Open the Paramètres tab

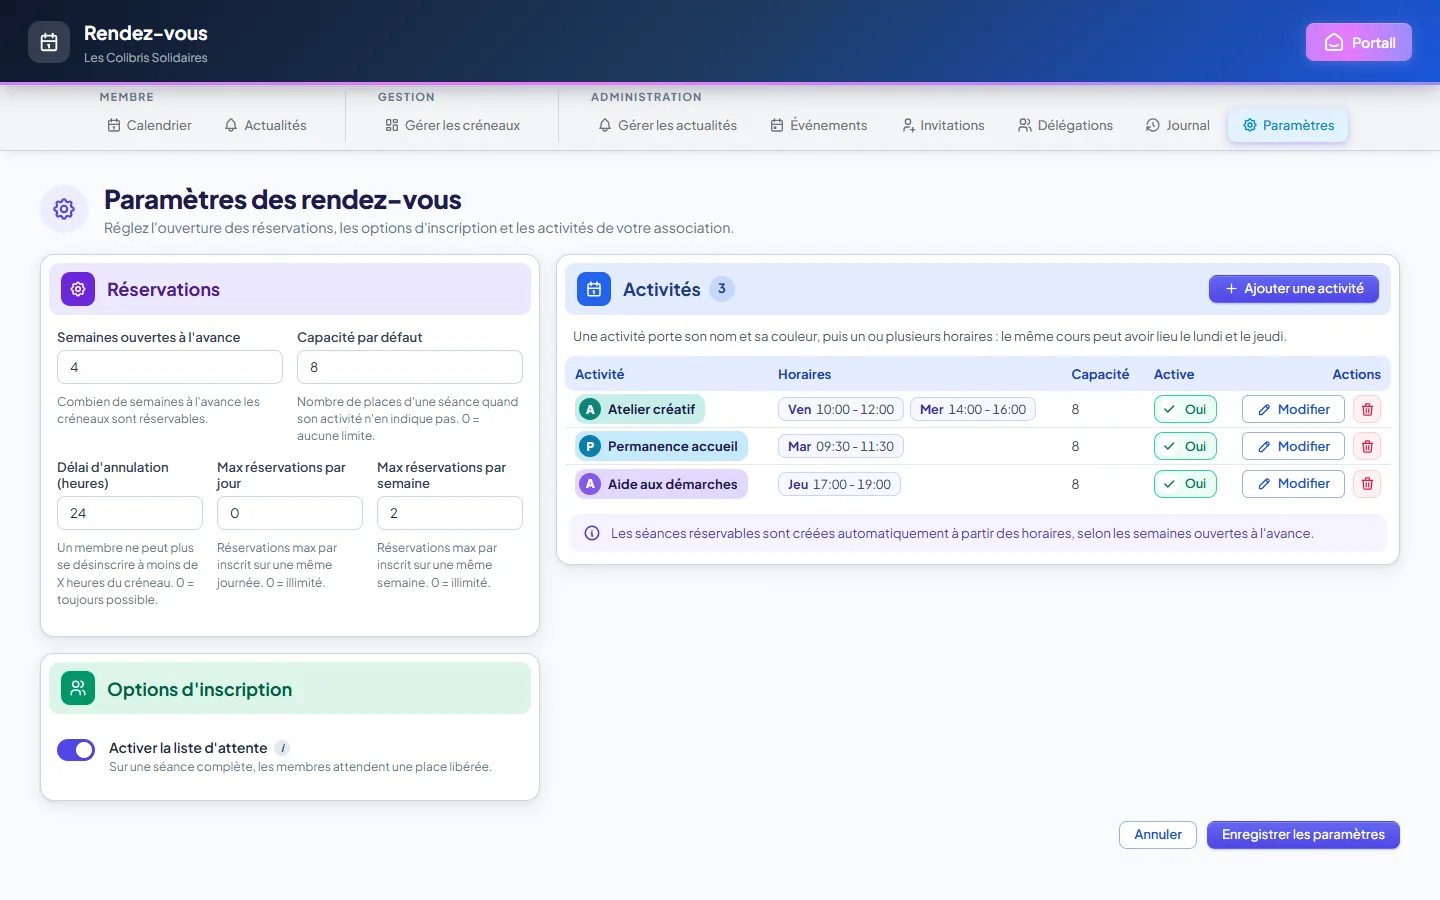coord(1288,125)
